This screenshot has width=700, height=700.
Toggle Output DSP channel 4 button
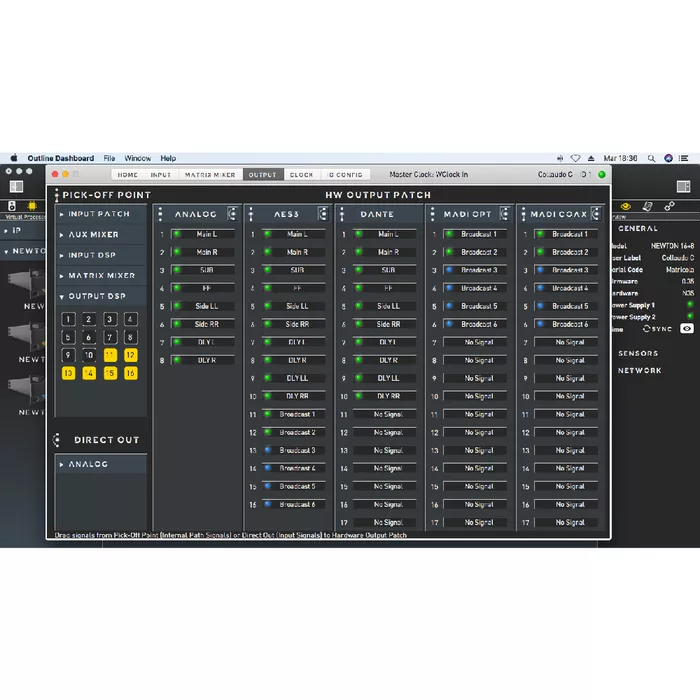coord(130,319)
